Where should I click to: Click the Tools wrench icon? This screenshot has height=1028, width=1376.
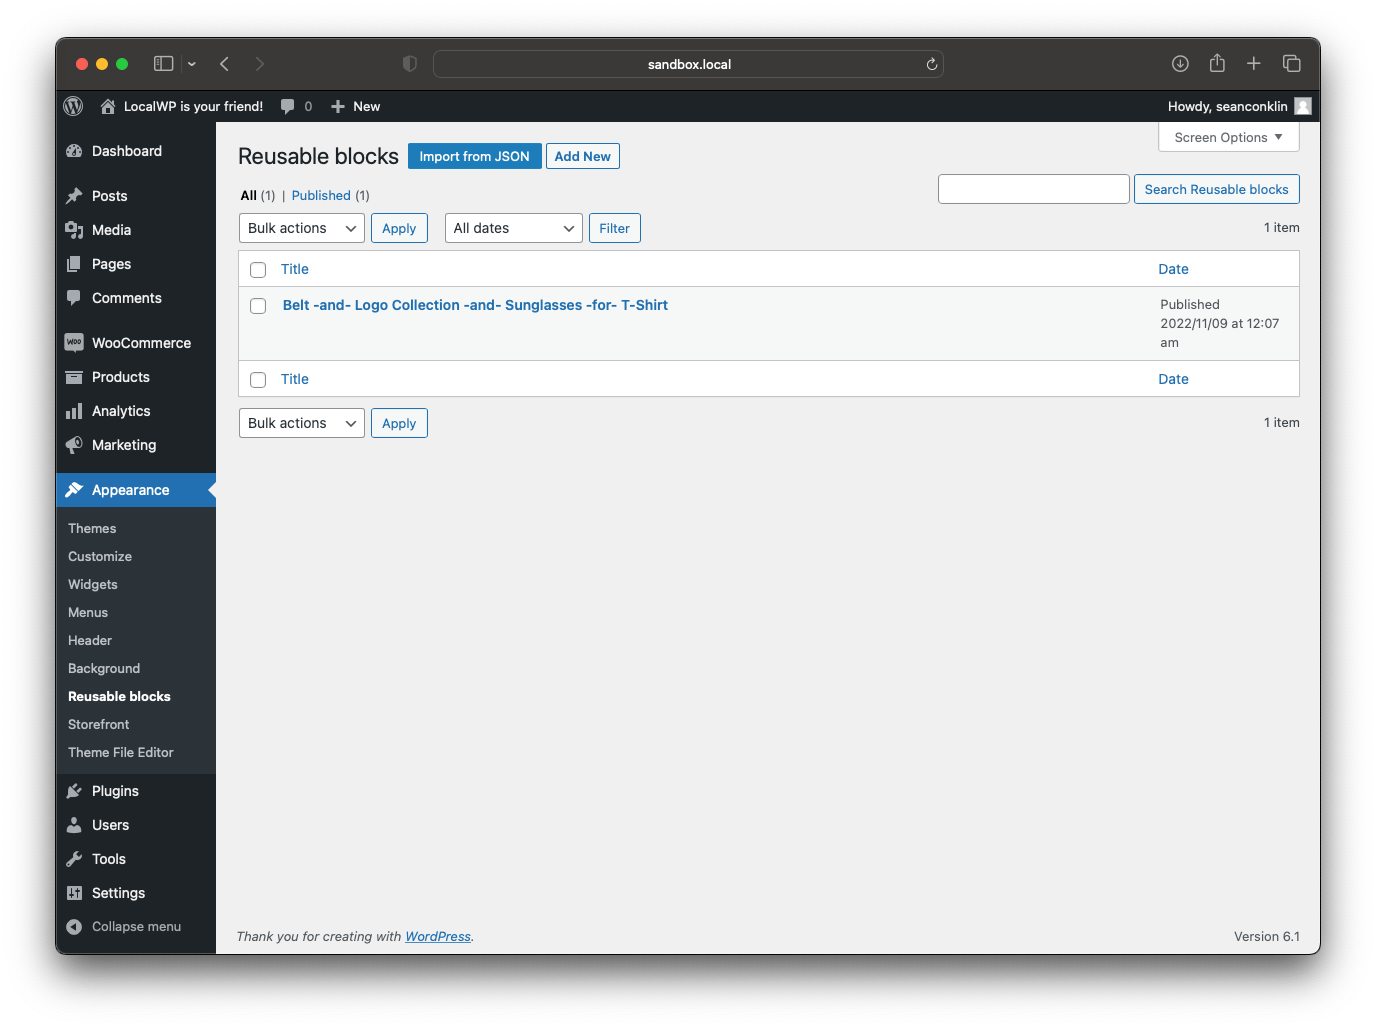[x=74, y=859]
